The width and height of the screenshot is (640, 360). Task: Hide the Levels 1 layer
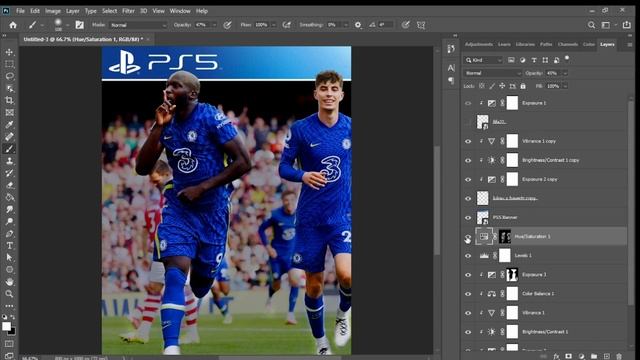click(x=468, y=256)
